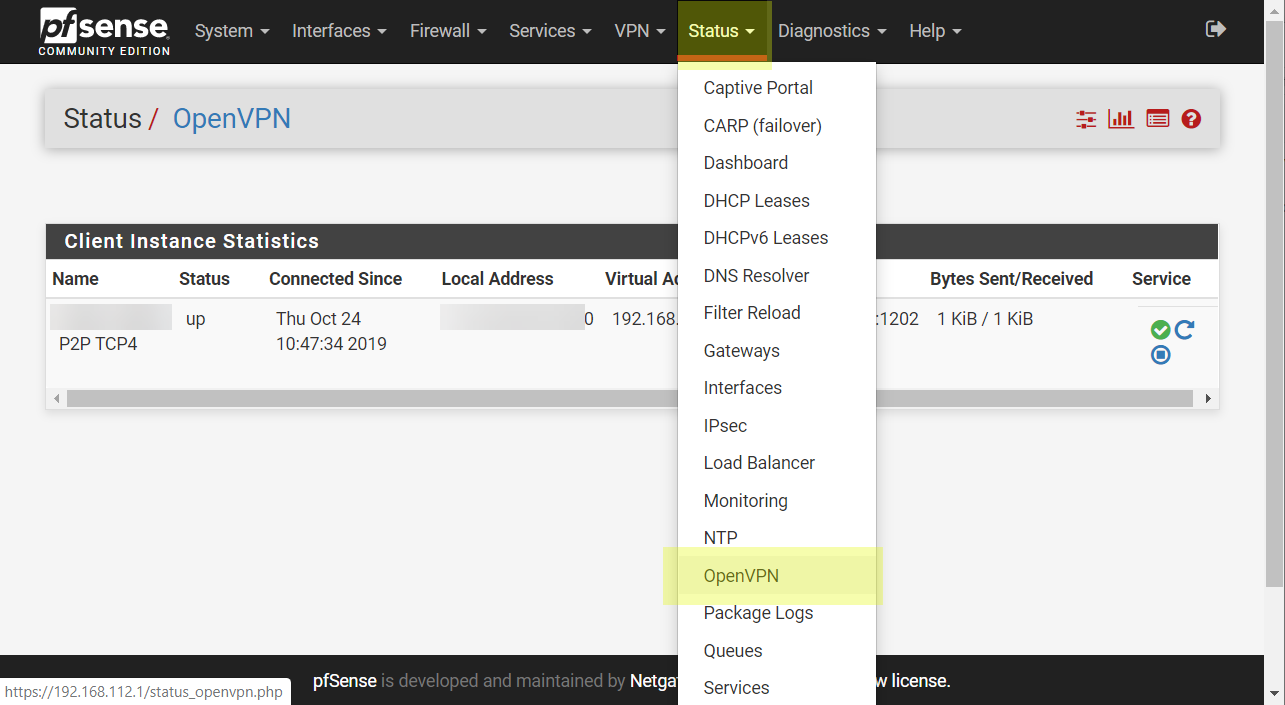Select Queues menu entry
Viewport: 1285px width, 705px height.
(x=777, y=651)
